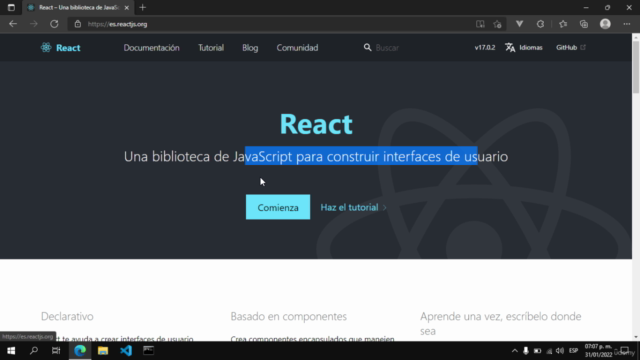Click the React hero title

click(316, 124)
